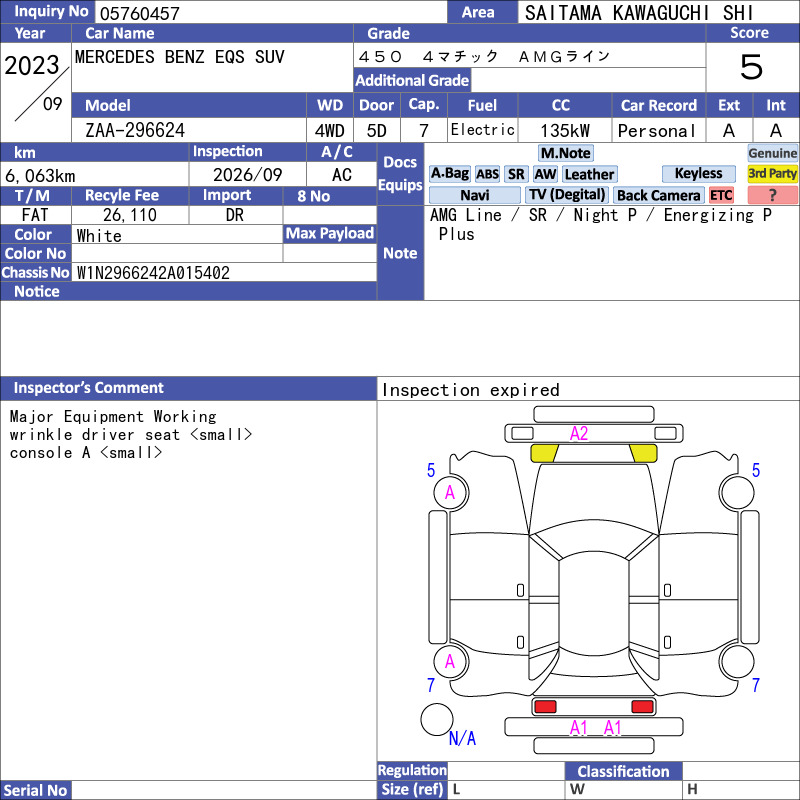Click the left yellow headlight on diagram
The width and height of the screenshot is (800, 800).
[x=544, y=453]
